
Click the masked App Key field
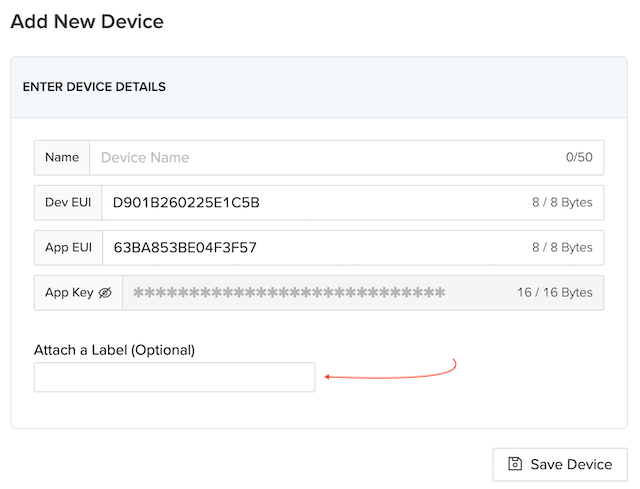[300, 293]
